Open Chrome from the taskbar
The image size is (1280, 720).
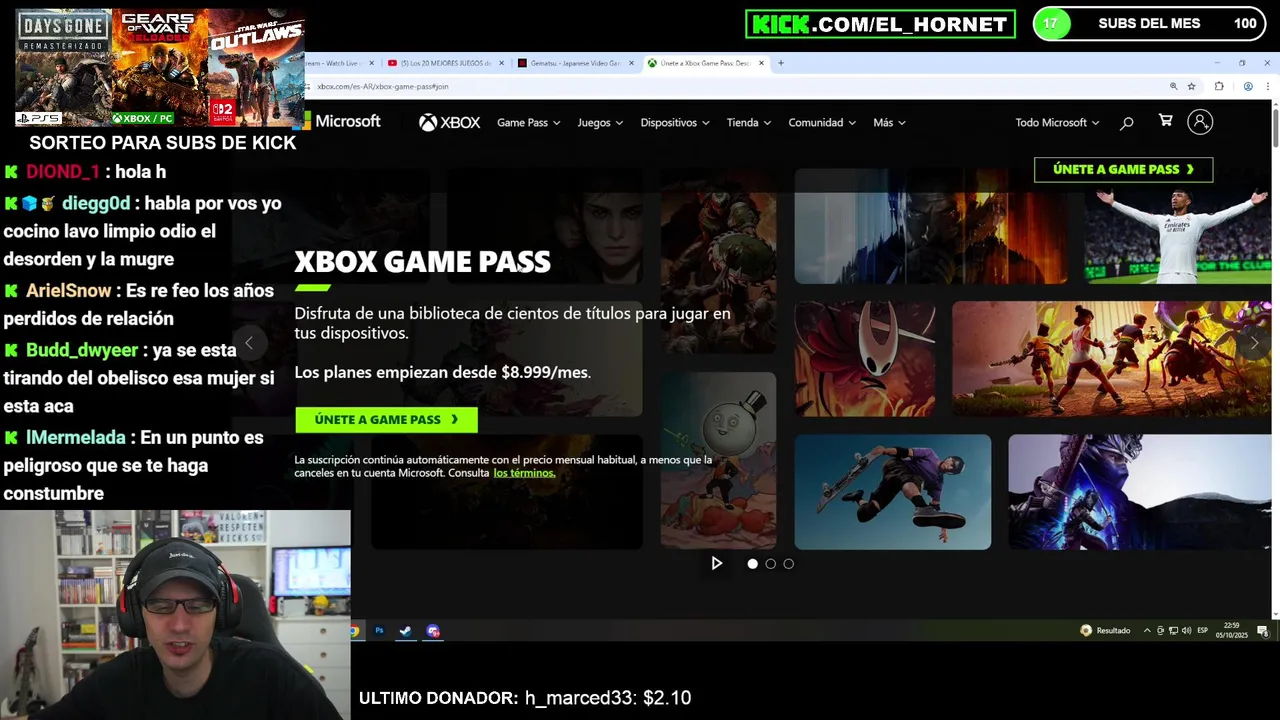pyautogui.click(x=354, y=631)
